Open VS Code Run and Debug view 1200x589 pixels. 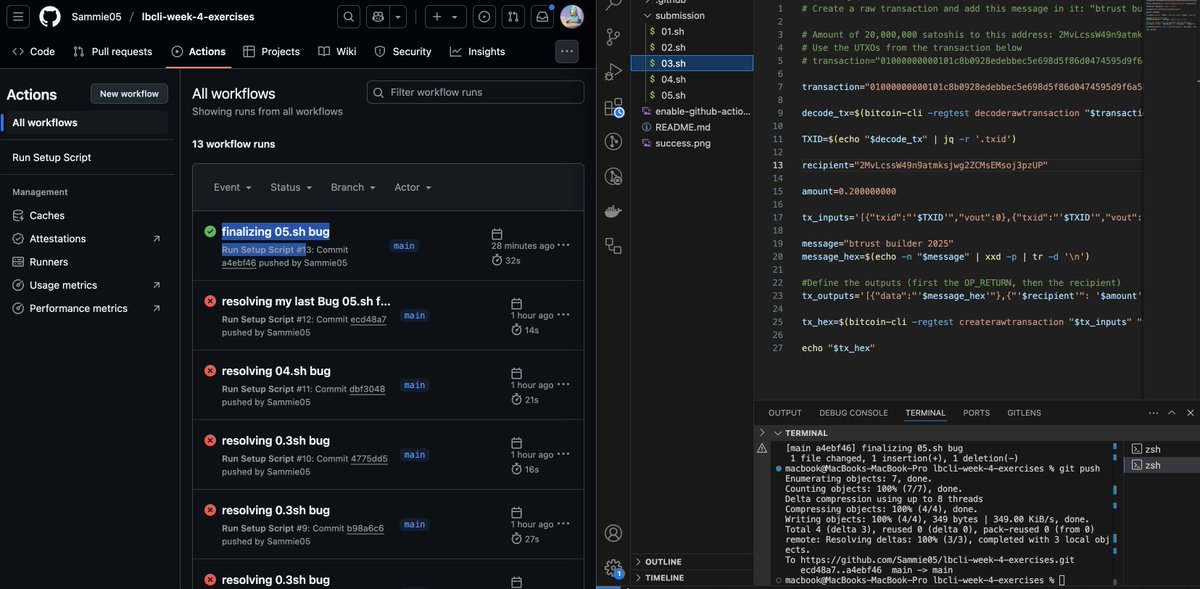(613, 73)
